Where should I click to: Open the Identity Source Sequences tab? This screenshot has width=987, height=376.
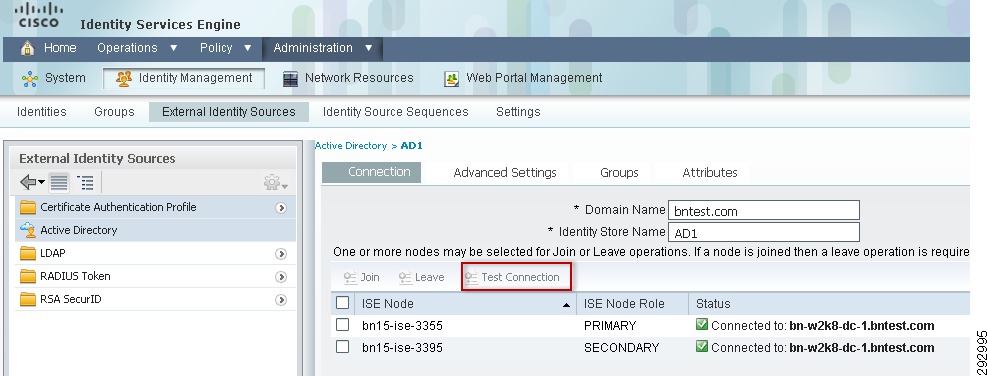395,112
